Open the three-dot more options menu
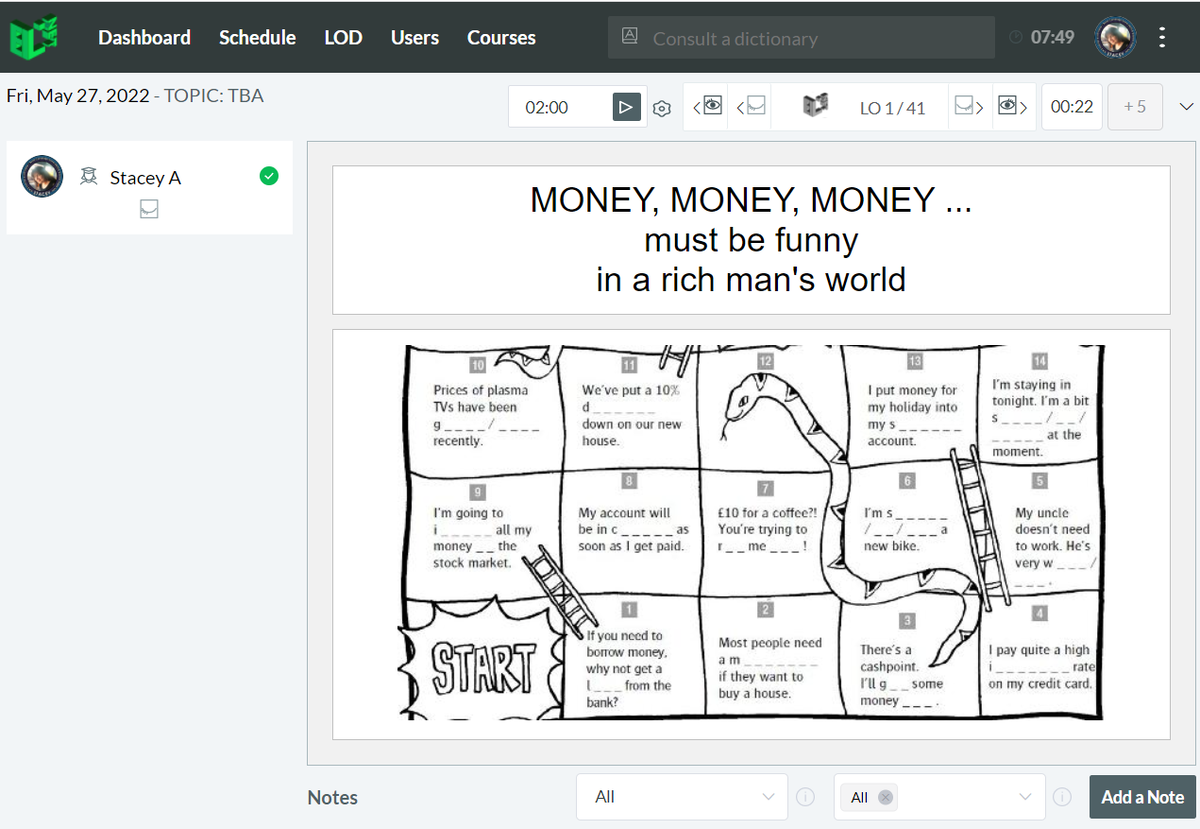Image resolution: width=1200 pixels, height=829 pixels. pyautogui.click(x=1161, y=37)
